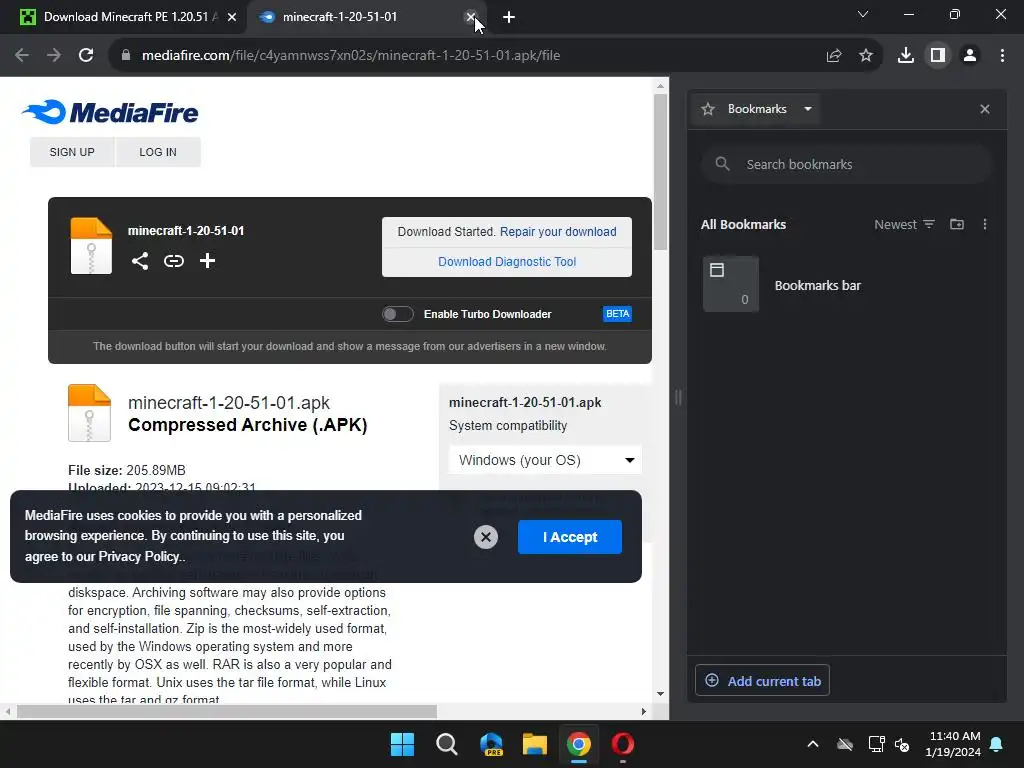Reload the MediaFire page
1024x768 pixels.
pos(86,56)
